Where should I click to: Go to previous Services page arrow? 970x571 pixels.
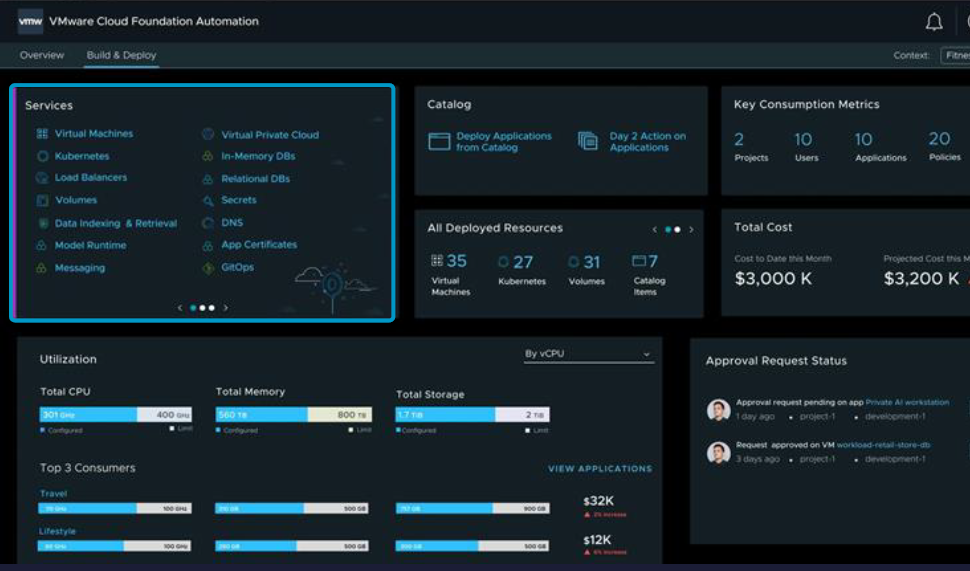coord(180,307)
